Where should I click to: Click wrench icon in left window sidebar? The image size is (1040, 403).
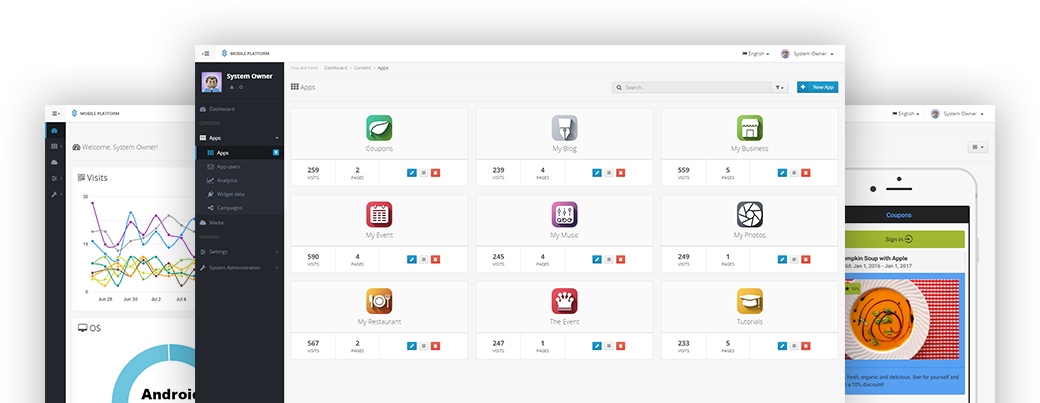[54, 194]
